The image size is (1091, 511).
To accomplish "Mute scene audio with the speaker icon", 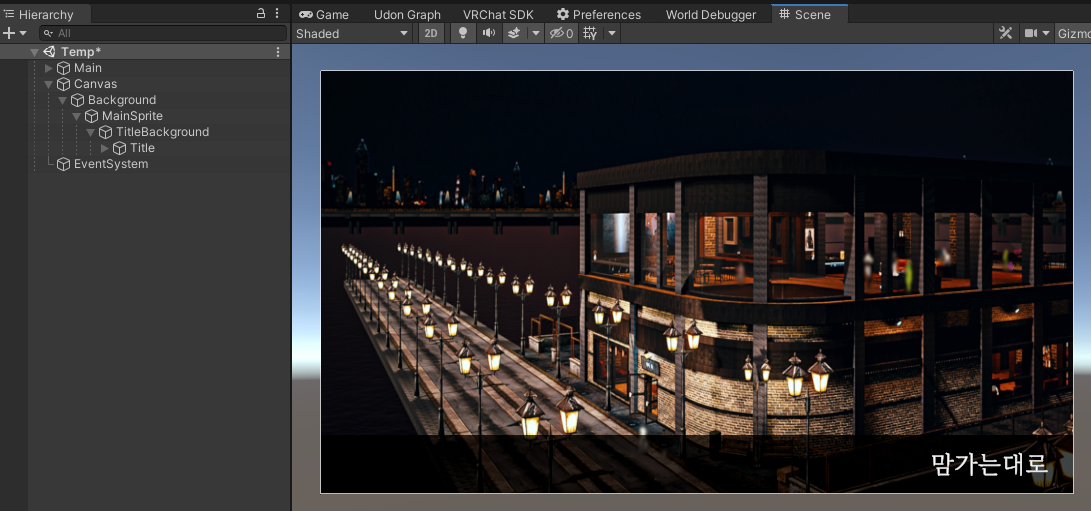I will [488, 33].
